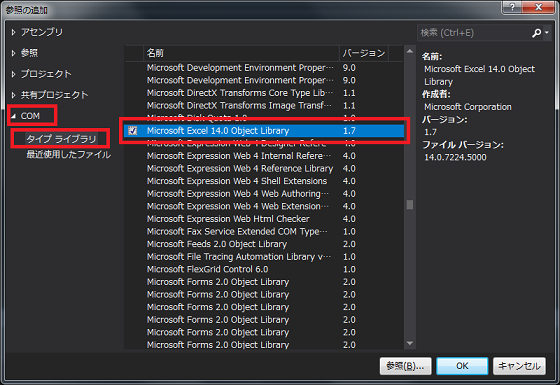Select 最近使用したファイル under COM
Image resolution: width=560 pixels, height=385 pixels.
pos(68,155)
